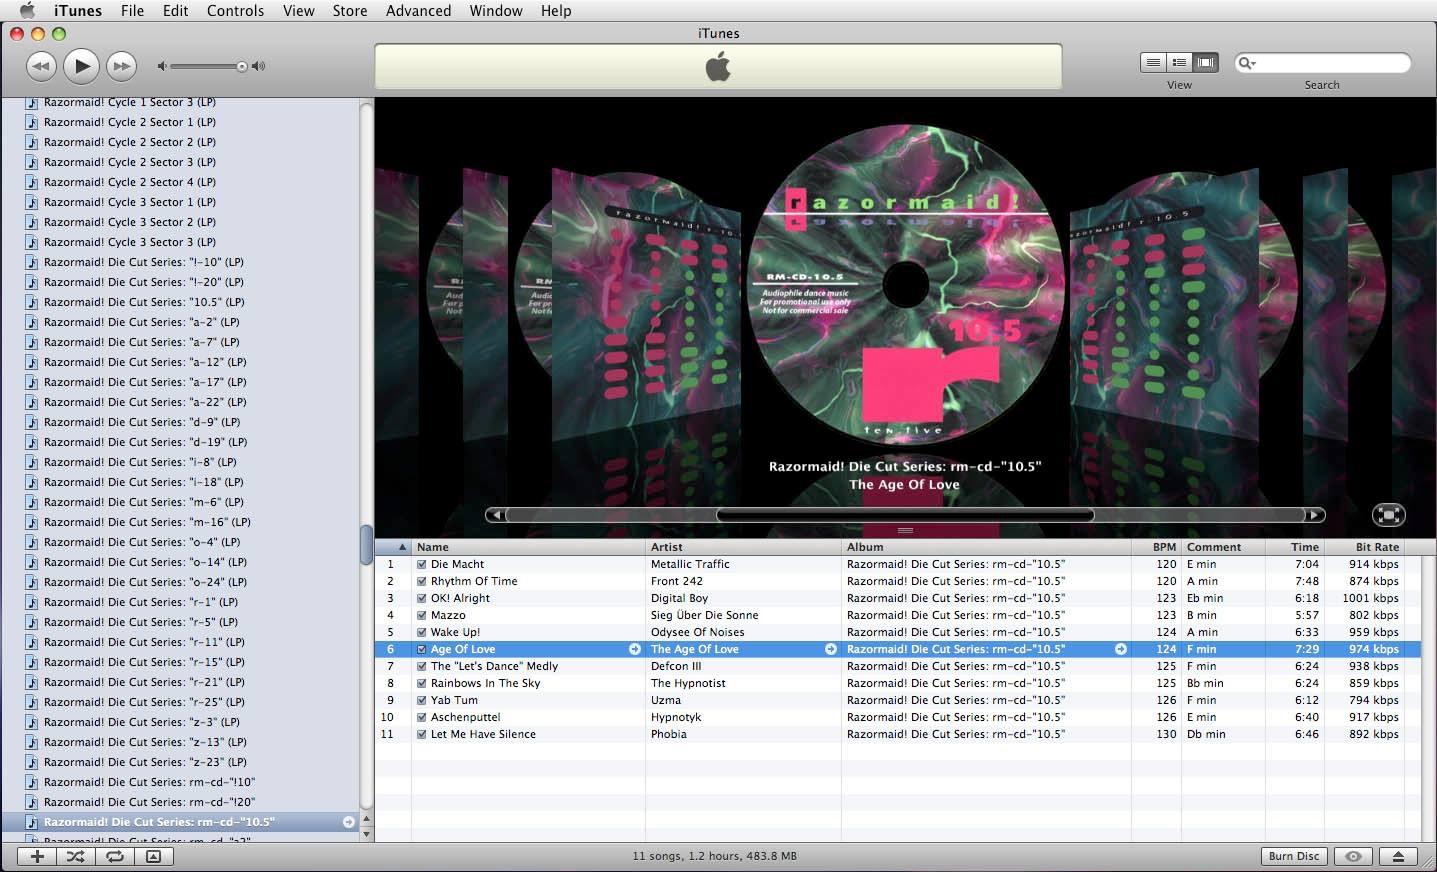This screenshot has height=872, width=1437.
Task: Uncheck the Die Macht song checkbox
Action: coord(422,564)
